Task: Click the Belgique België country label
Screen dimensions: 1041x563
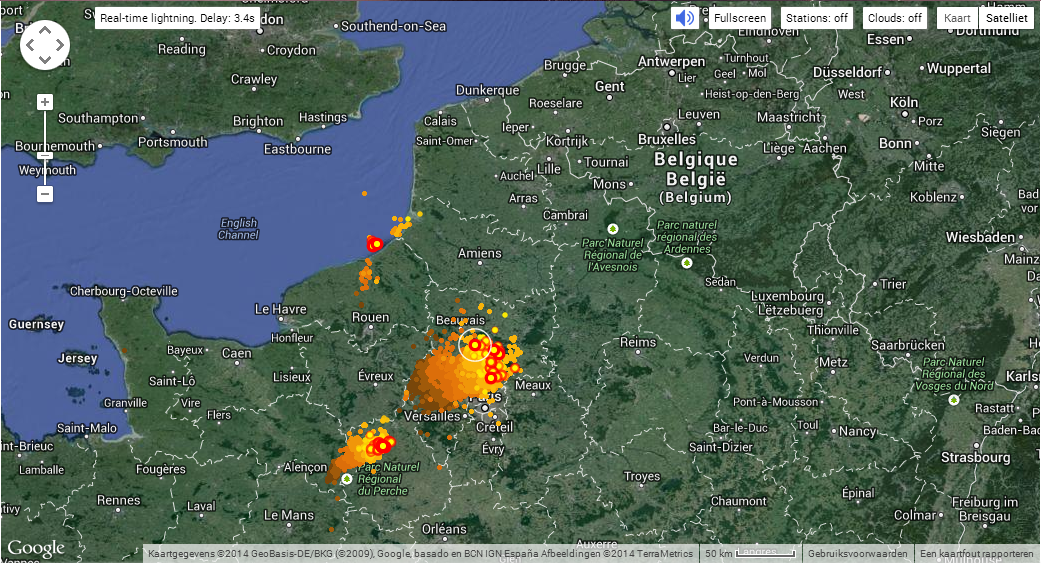Action: point(696,177)
